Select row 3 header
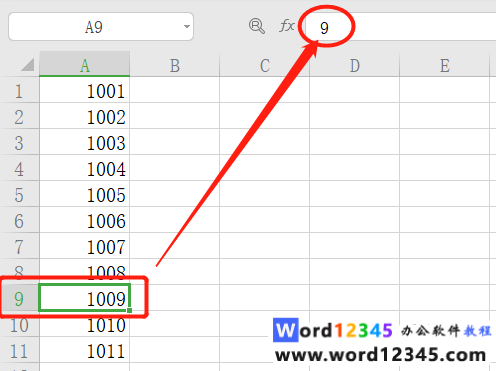 19,142
